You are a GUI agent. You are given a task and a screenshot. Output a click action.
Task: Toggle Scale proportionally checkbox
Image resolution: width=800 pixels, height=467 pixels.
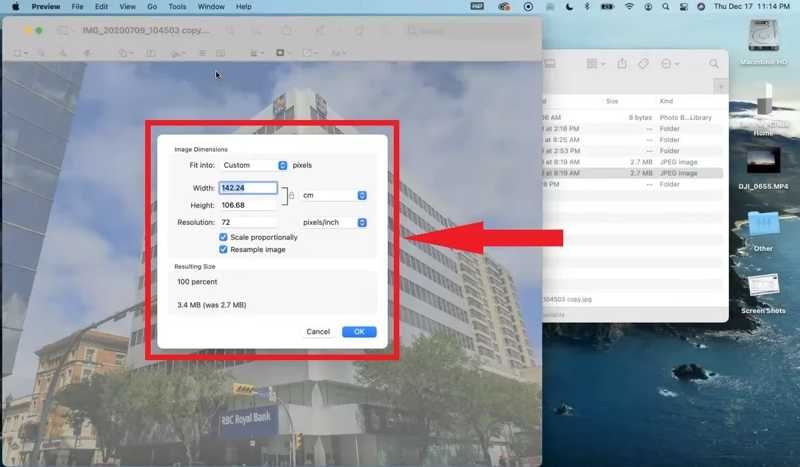(x=223, y=237)
